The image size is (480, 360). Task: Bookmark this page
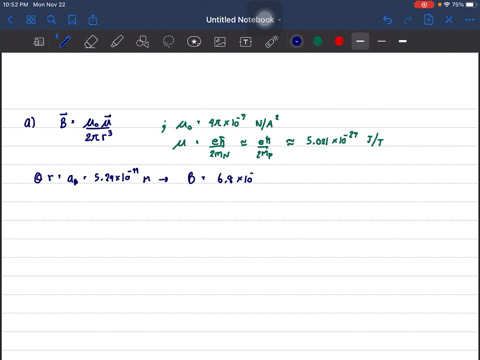click(x=72, y=20)
